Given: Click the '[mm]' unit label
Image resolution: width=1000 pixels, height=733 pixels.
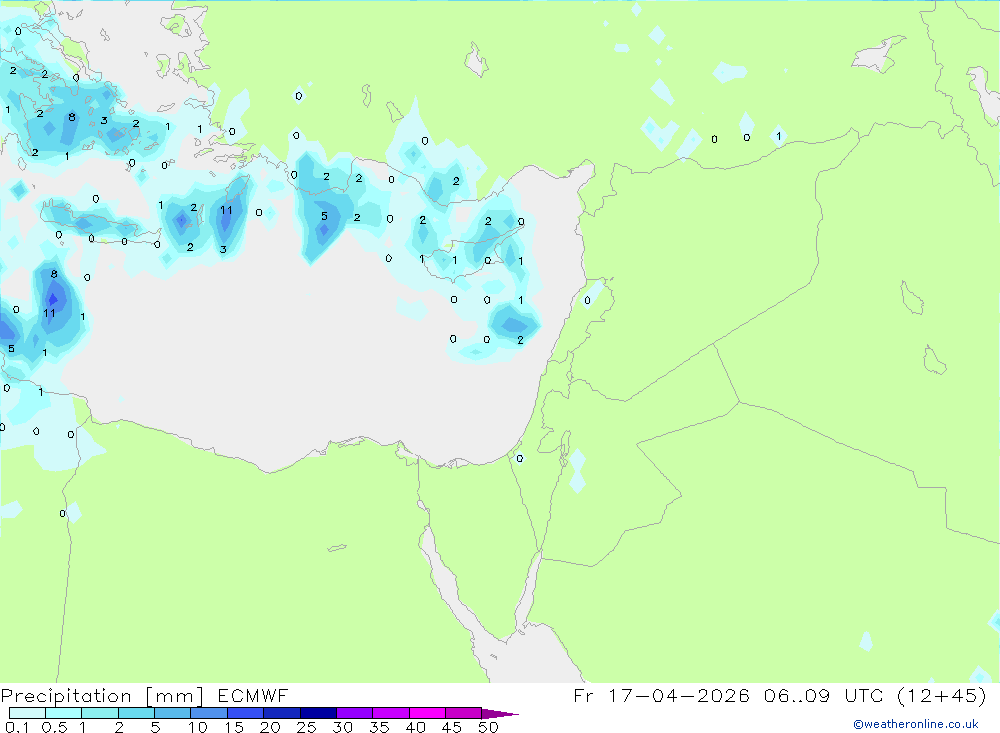Looking at the screenshot, I should click(x=174, y=696).
